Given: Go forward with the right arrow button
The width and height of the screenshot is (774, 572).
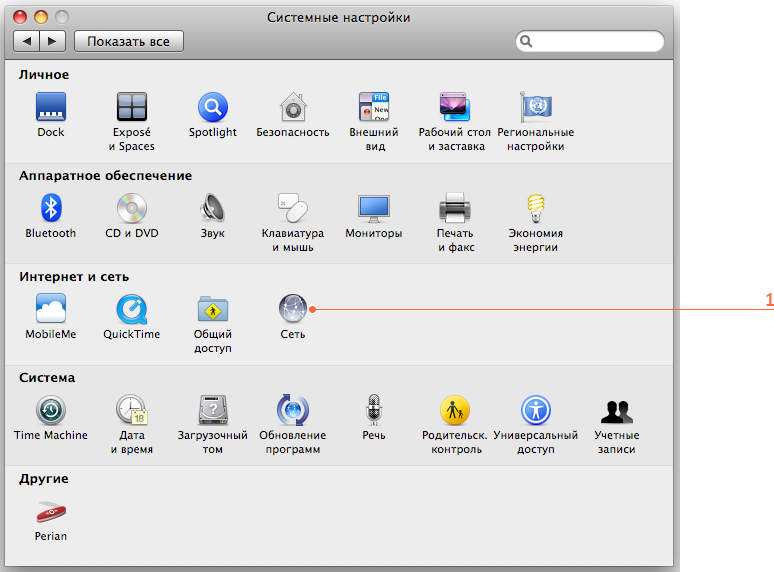Looking at the screenshot, I should [x=53, y=41].
